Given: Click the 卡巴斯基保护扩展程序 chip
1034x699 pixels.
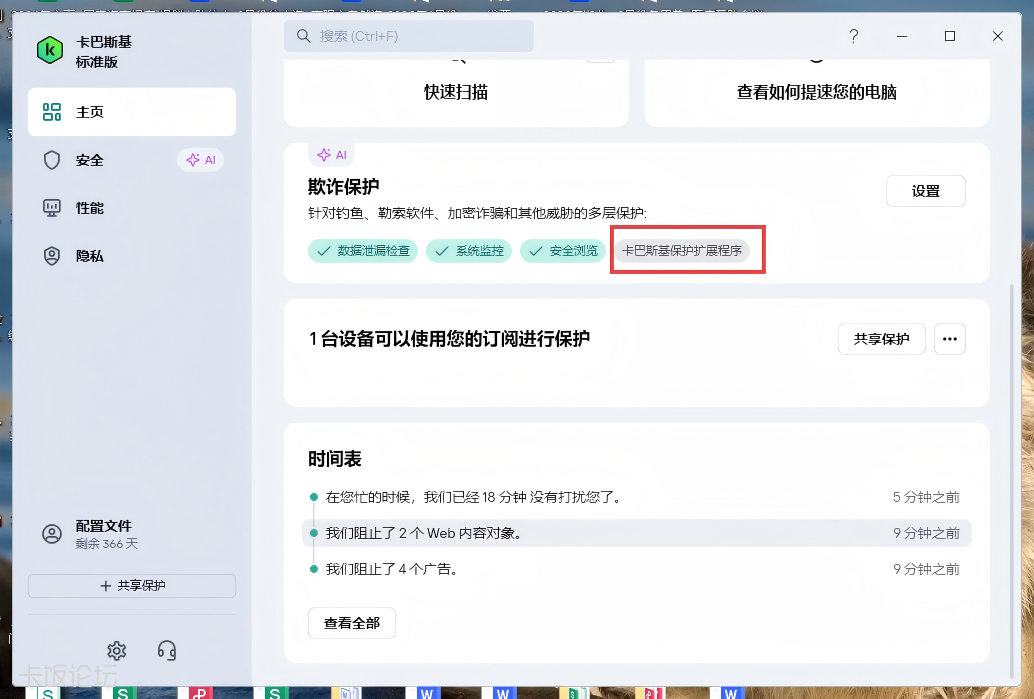Looking at the screenshot, I should pyautogui.click(x=682, y=251).
